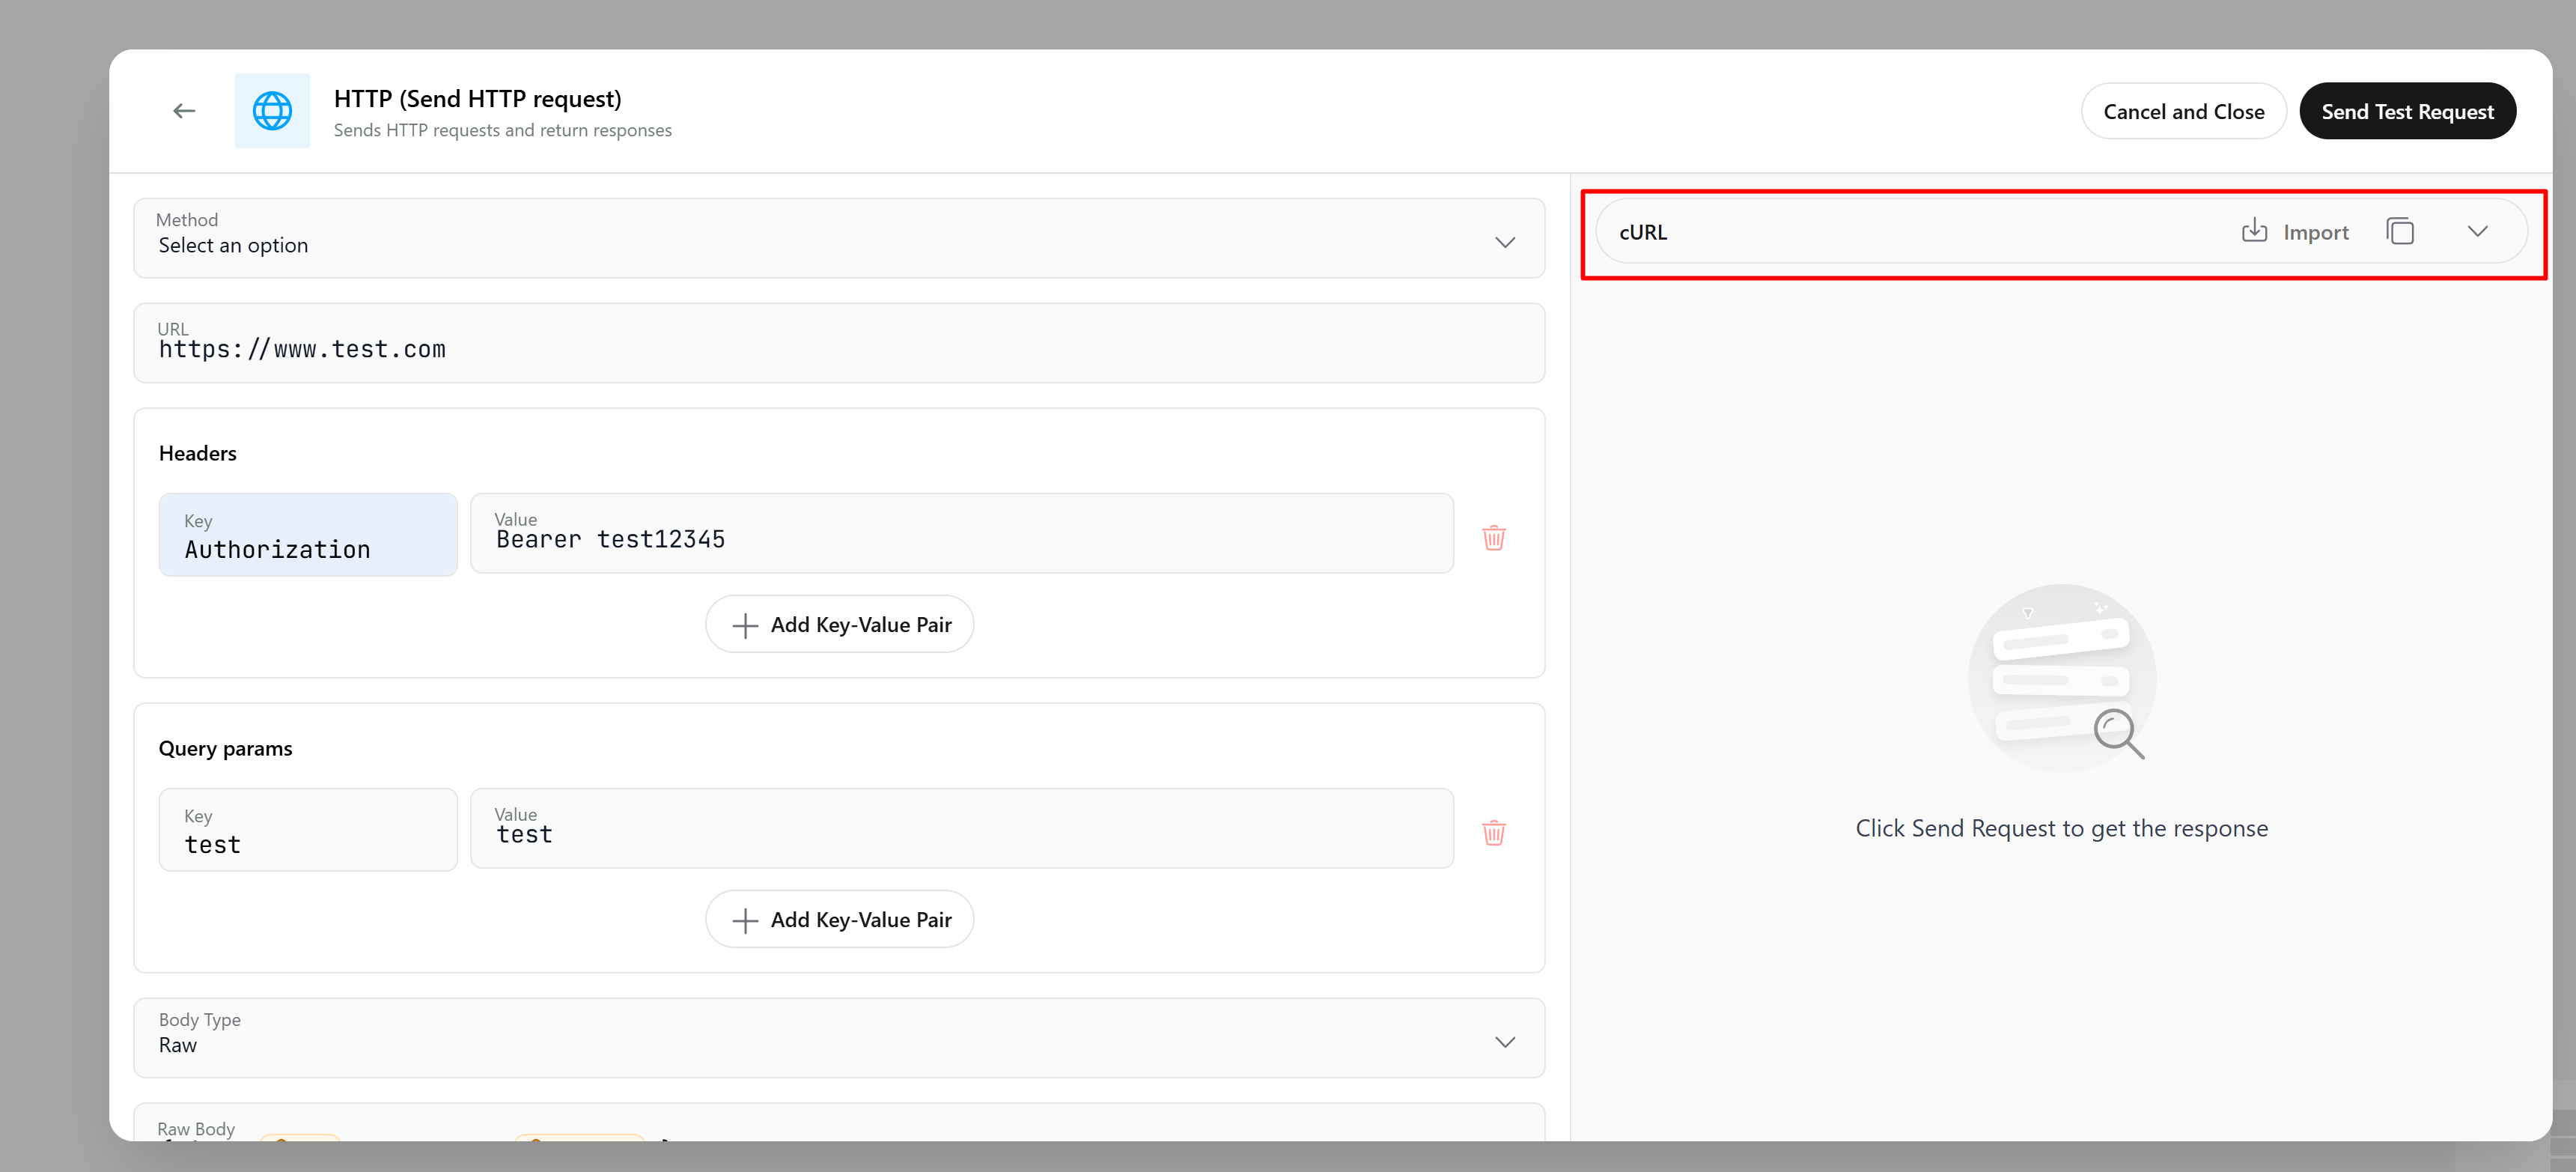Copy the cURL command using the copy icon
Screen dimensions: 2576x1172
[2400, 231]
